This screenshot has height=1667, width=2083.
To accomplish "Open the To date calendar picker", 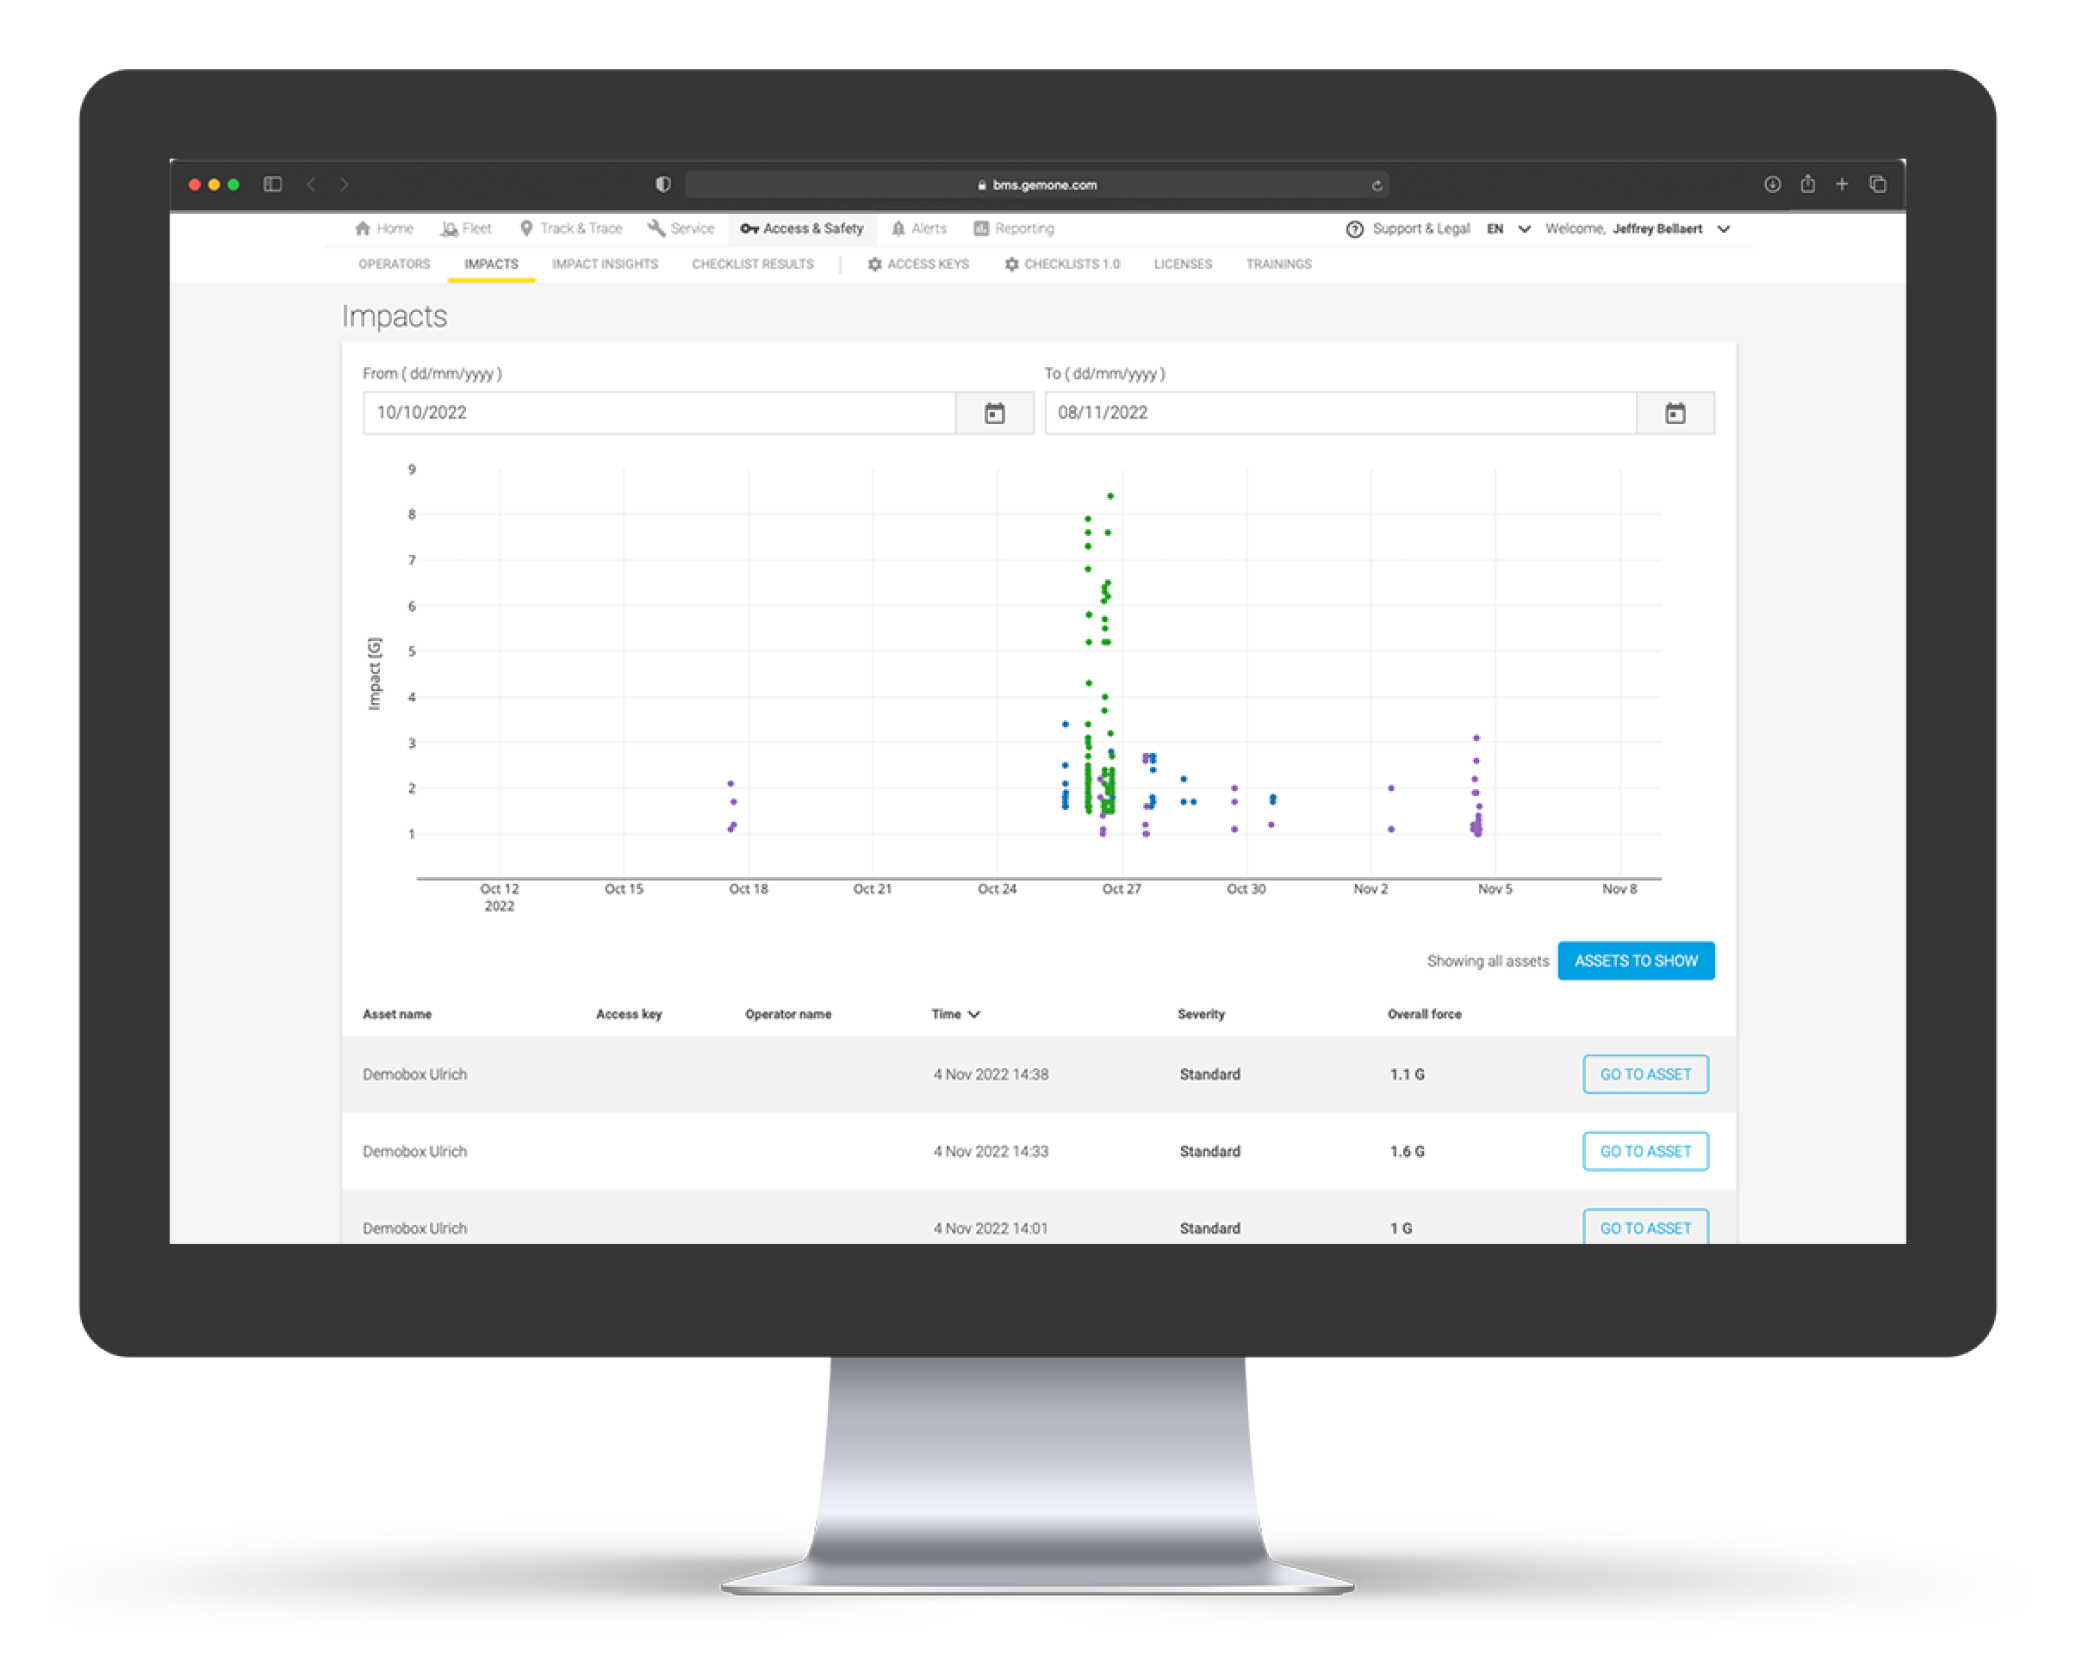I will 1675,413.
